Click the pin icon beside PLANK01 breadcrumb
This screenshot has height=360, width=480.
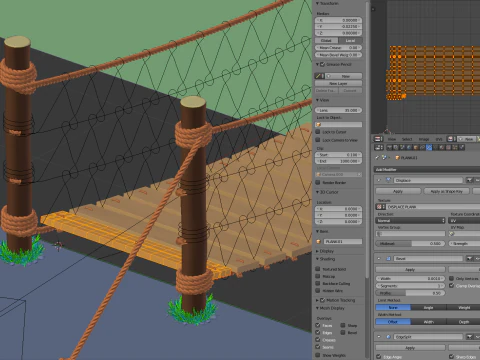[377, 157]
